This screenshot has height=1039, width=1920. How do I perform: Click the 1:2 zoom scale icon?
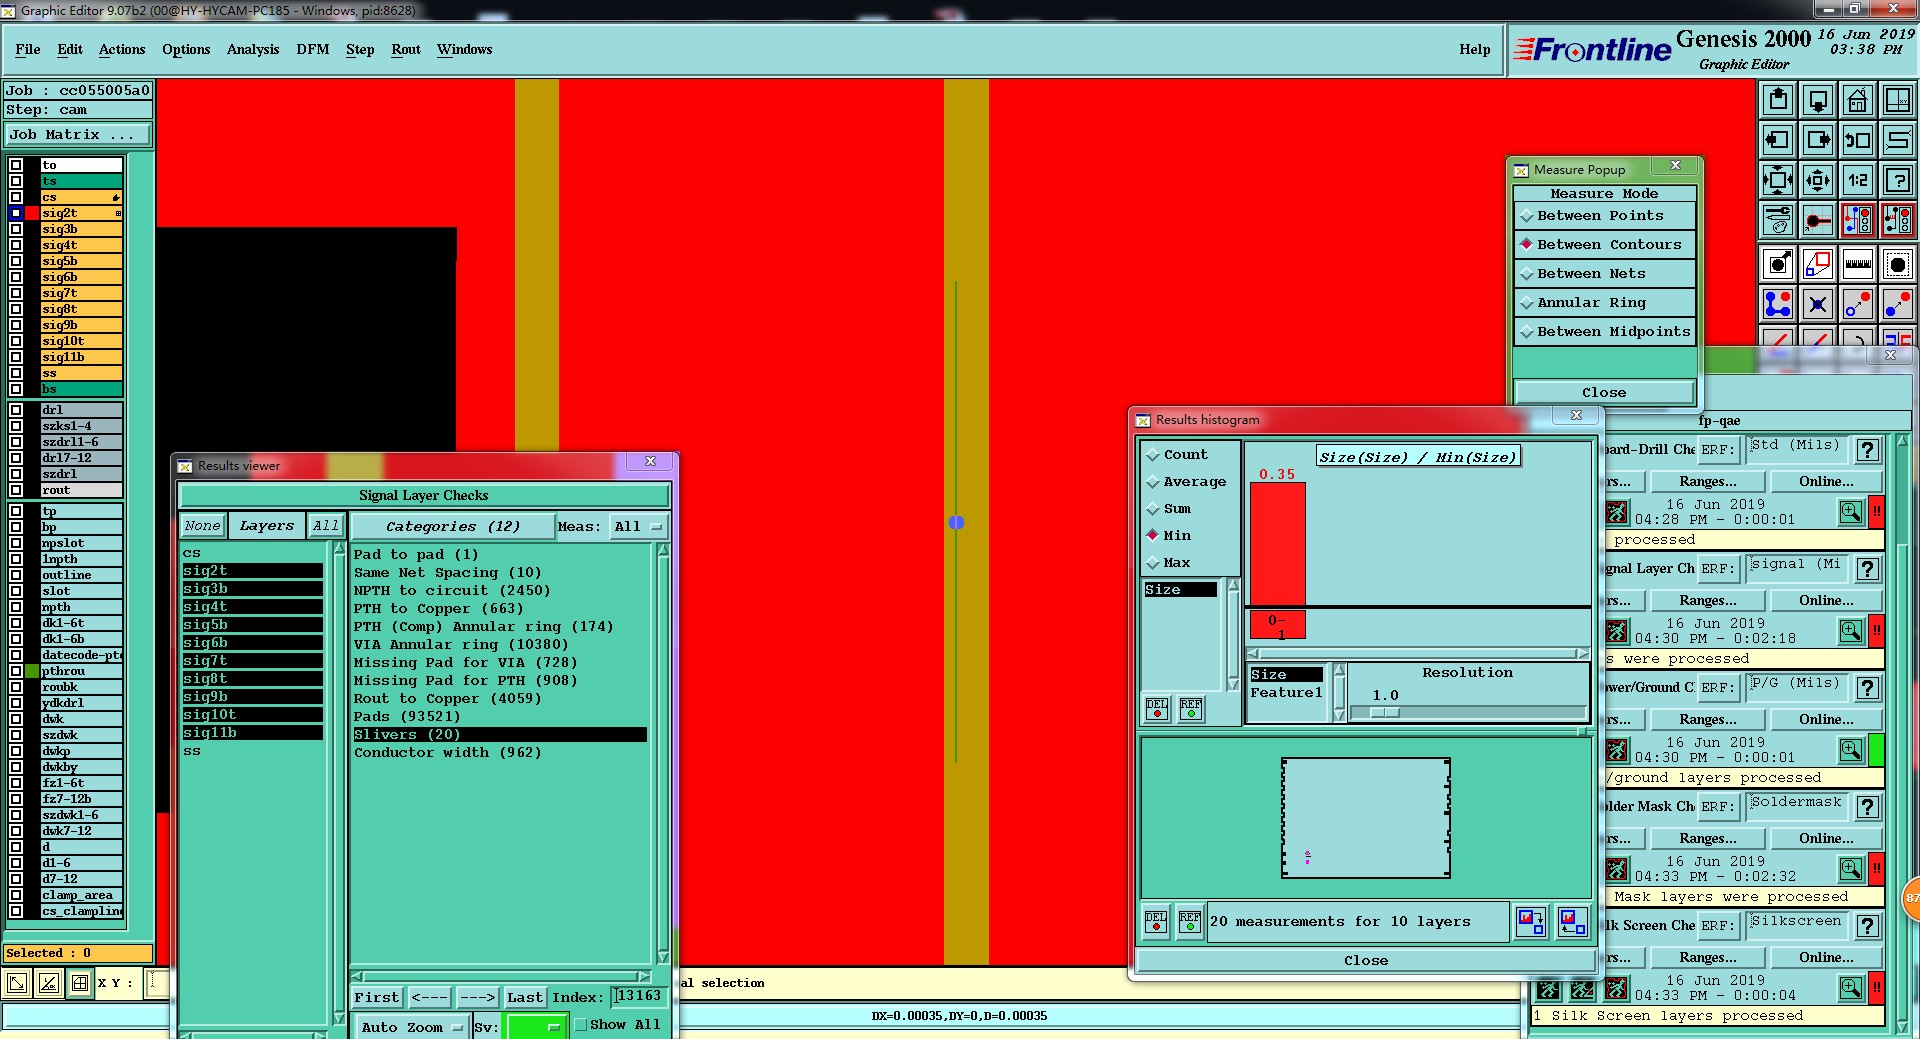tap(1858, 180)
